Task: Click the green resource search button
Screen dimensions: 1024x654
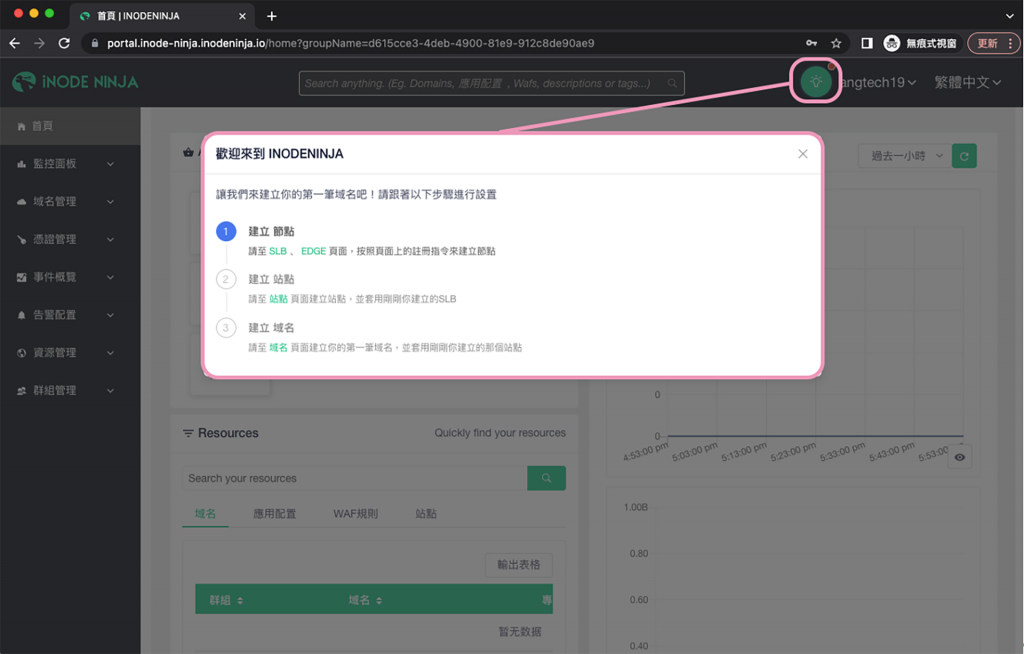Action: coord(546,478)
